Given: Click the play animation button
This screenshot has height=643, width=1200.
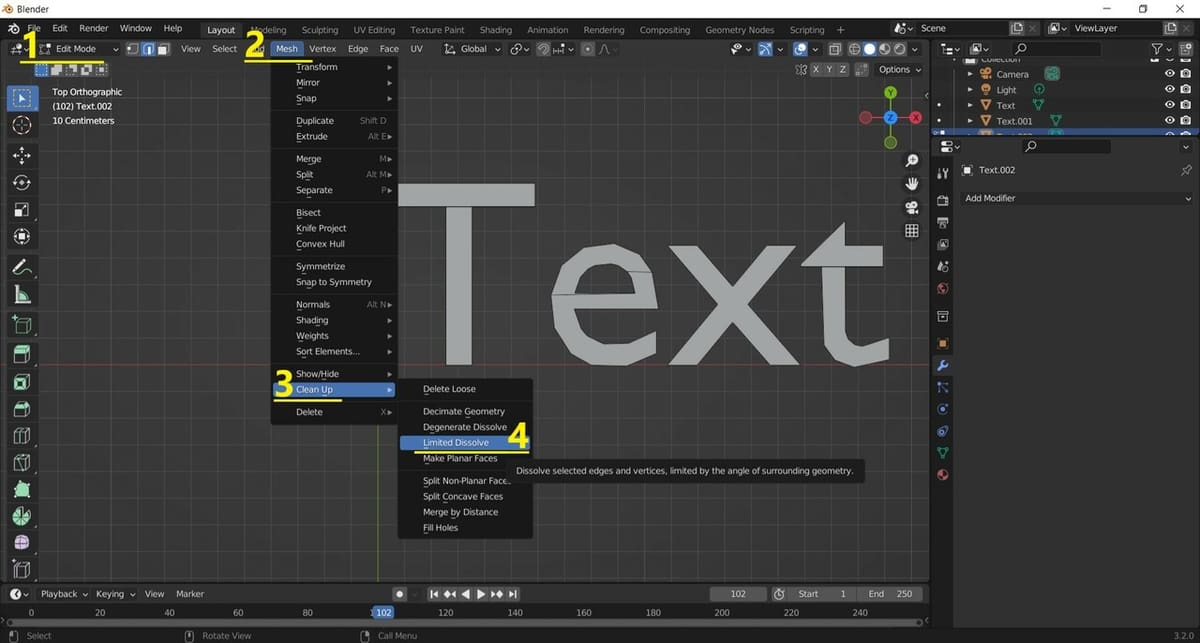Looking at the screenshot, I should pos(481,594).
